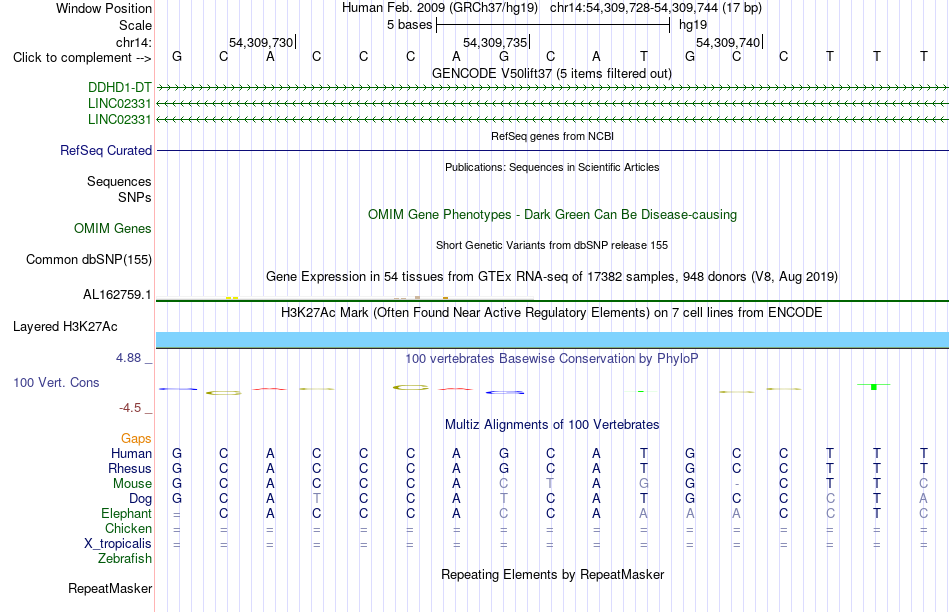Open the OMIM Genes track label
950x612 pixels.
(113, 228)
